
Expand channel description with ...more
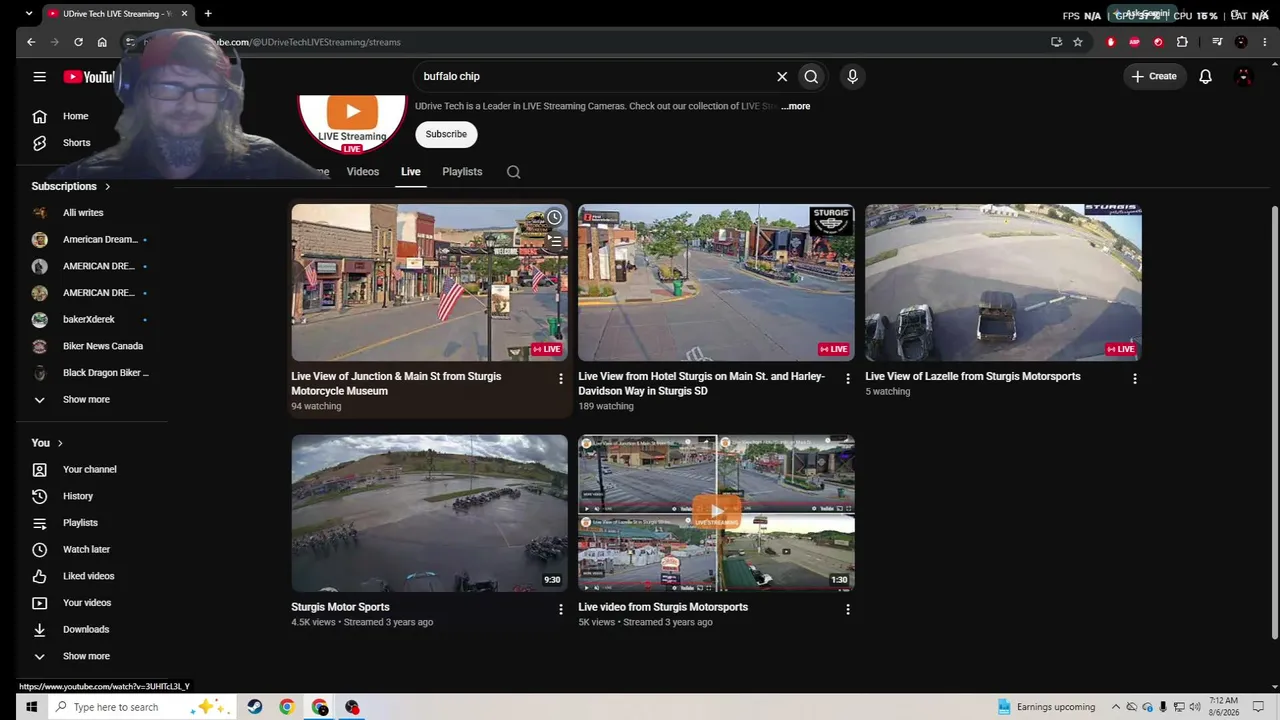tap(796, 106)
